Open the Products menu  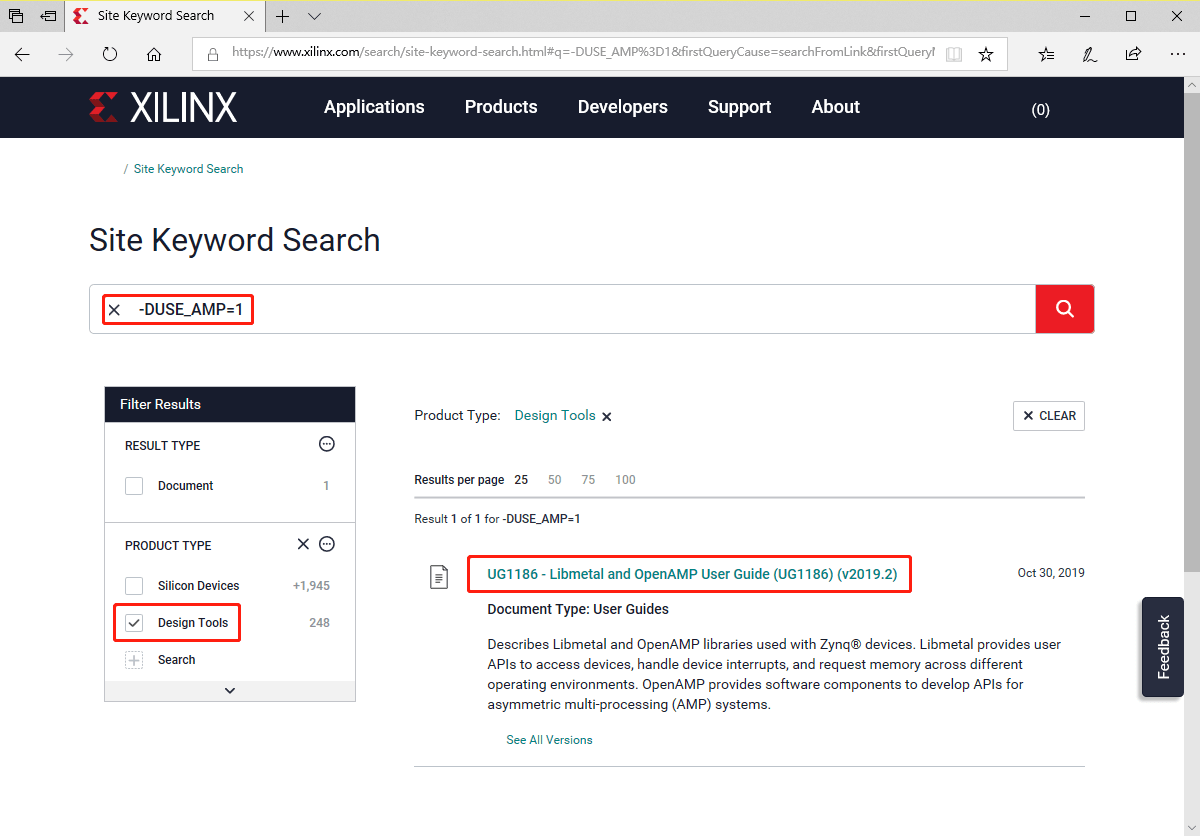tap(501, 107)
